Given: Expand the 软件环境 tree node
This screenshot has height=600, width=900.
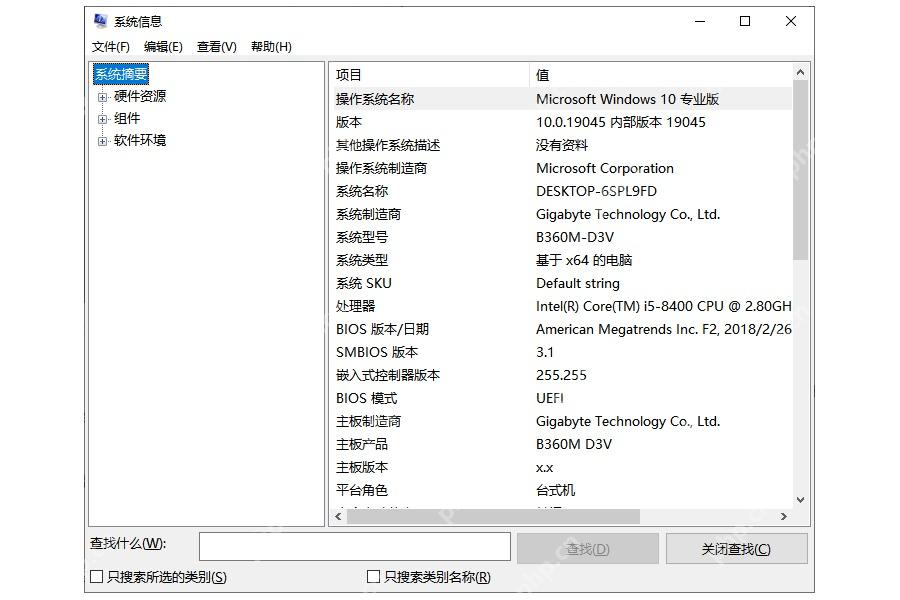Looking at the screenshot, I should pyautogui.click(x=102, y=141).
